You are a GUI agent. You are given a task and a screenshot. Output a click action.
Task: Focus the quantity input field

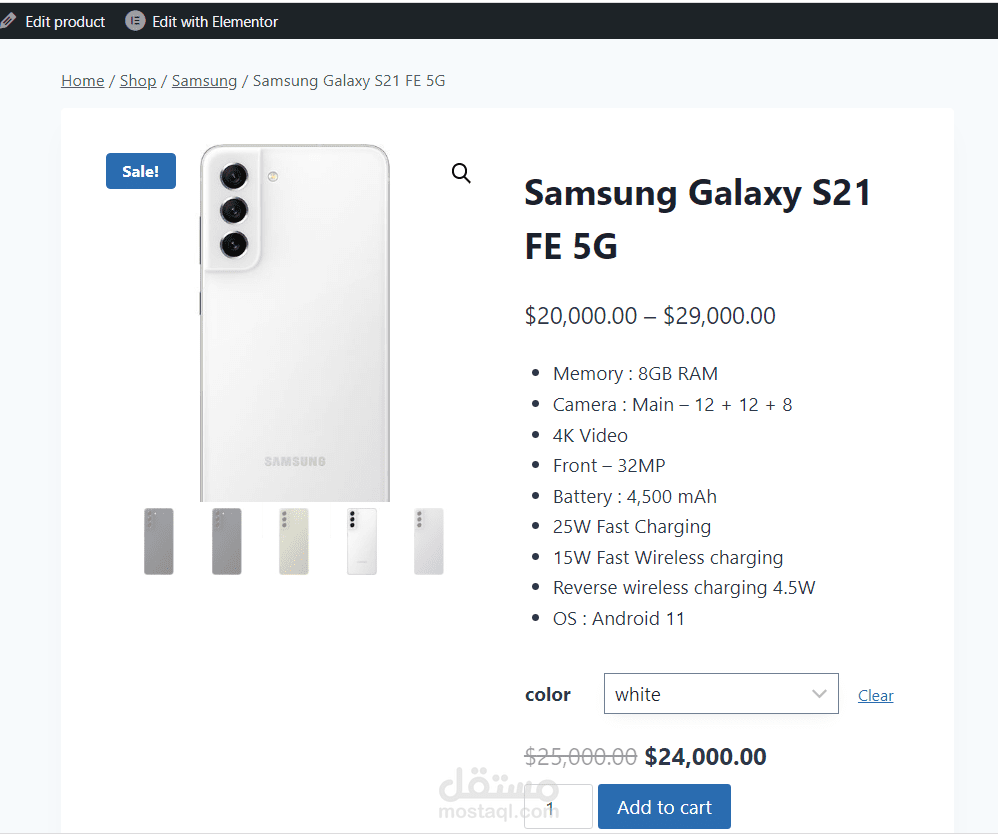558,807
